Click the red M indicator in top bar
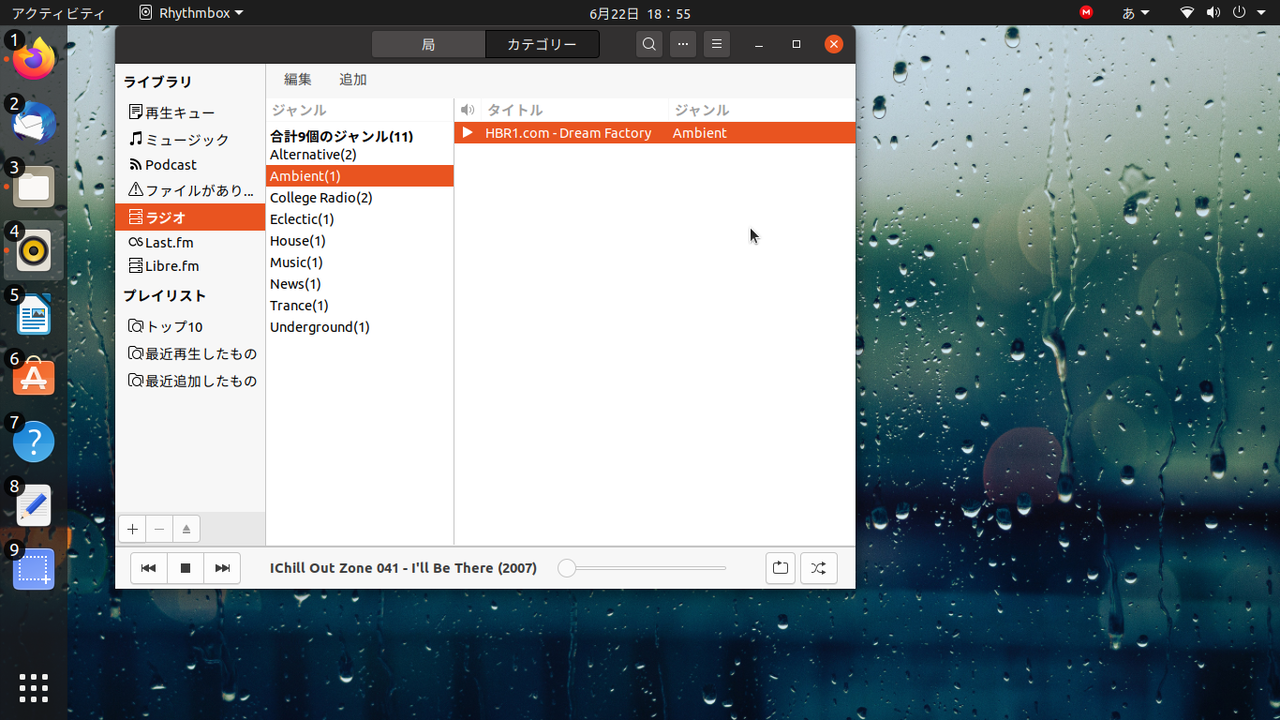This screenshot has width=1280, height=720. (x=1086, y=13)
